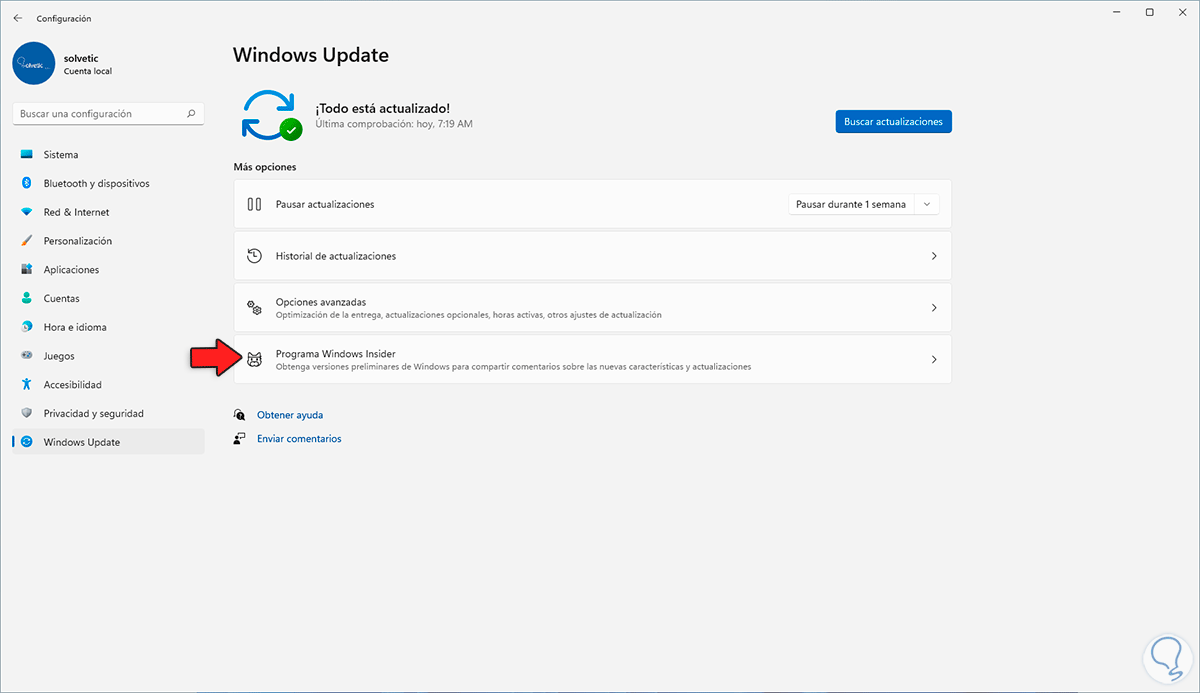Click the Aplicaciones grid icon
Screen dimensions: 1200x693
click(26, 270)
